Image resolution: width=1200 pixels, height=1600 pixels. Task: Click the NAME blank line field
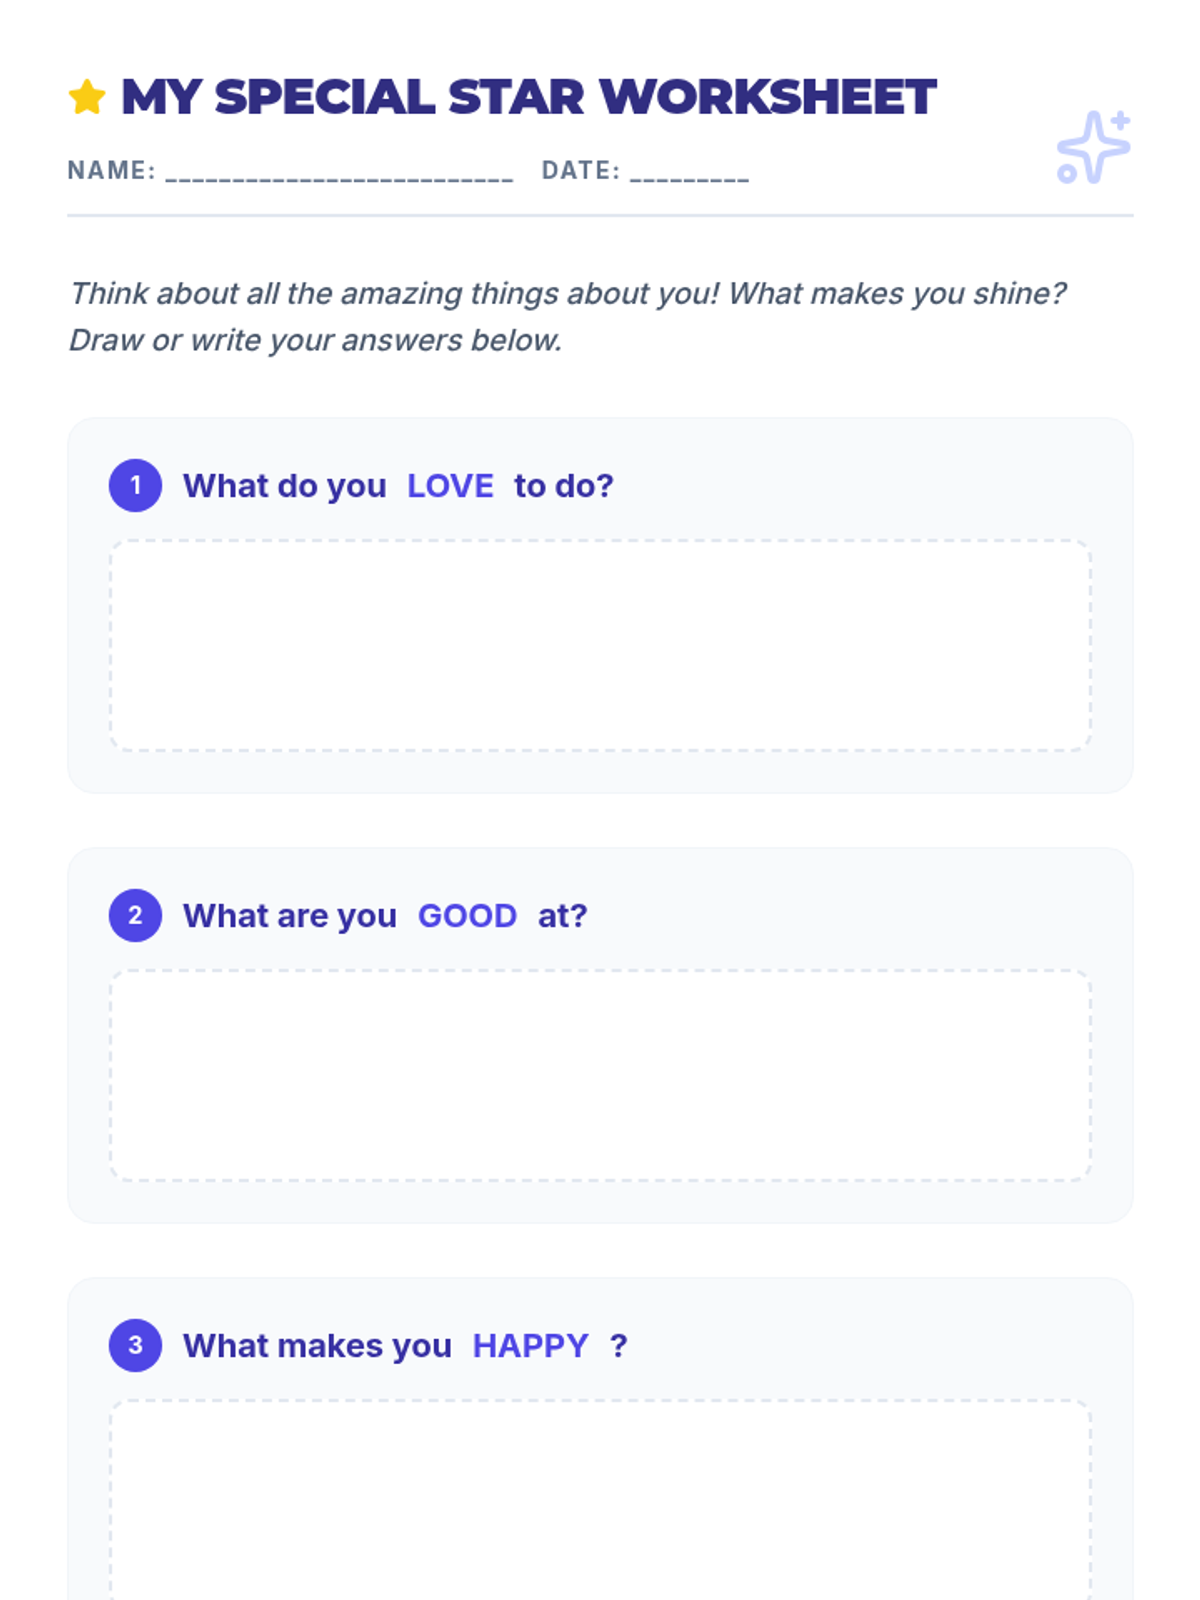[339, 172]
